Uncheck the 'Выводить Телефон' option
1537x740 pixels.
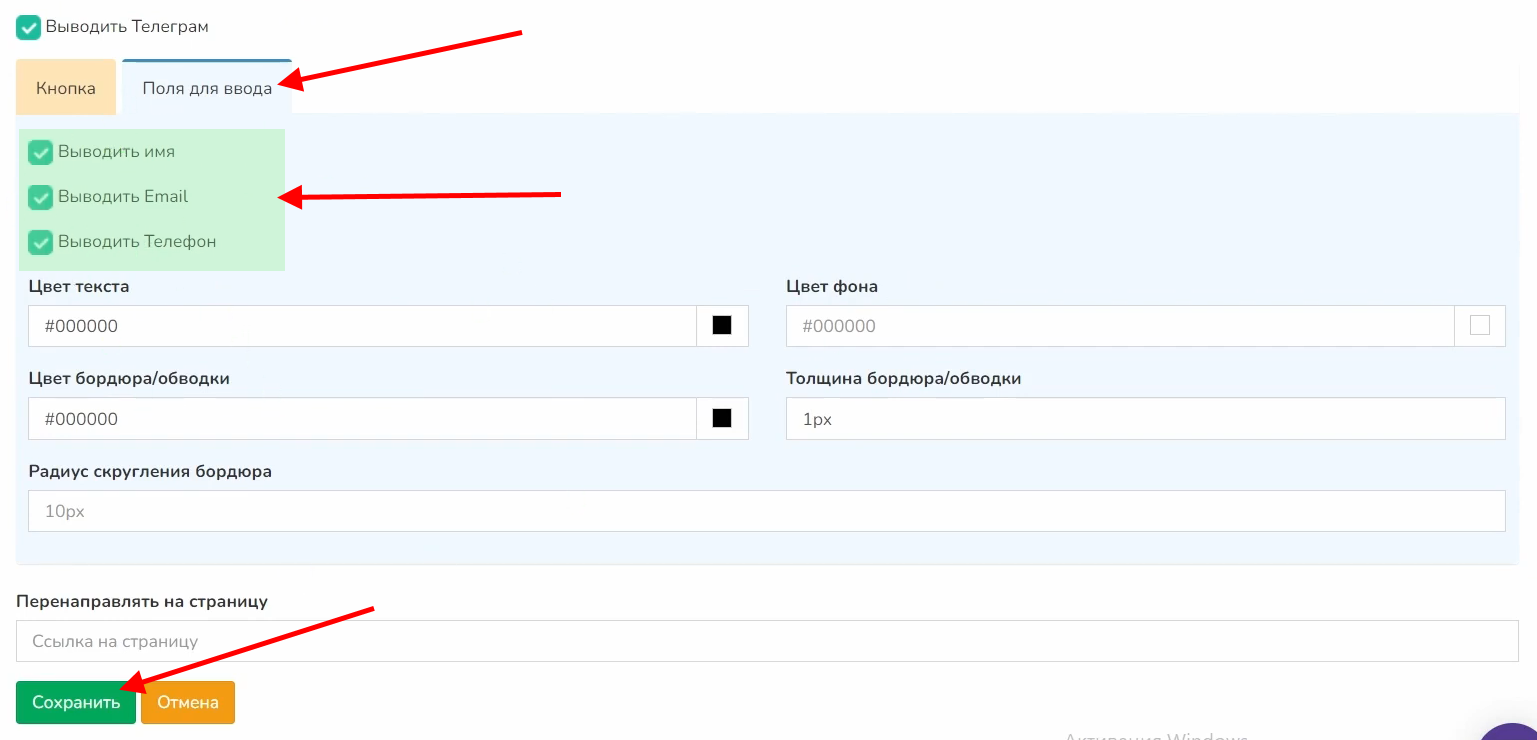pos(40,242)
